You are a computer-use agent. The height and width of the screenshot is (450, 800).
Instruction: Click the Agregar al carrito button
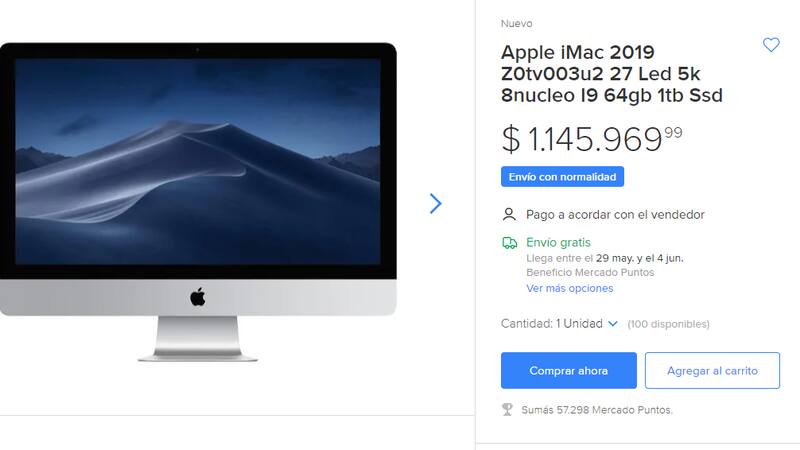[712, 370]
